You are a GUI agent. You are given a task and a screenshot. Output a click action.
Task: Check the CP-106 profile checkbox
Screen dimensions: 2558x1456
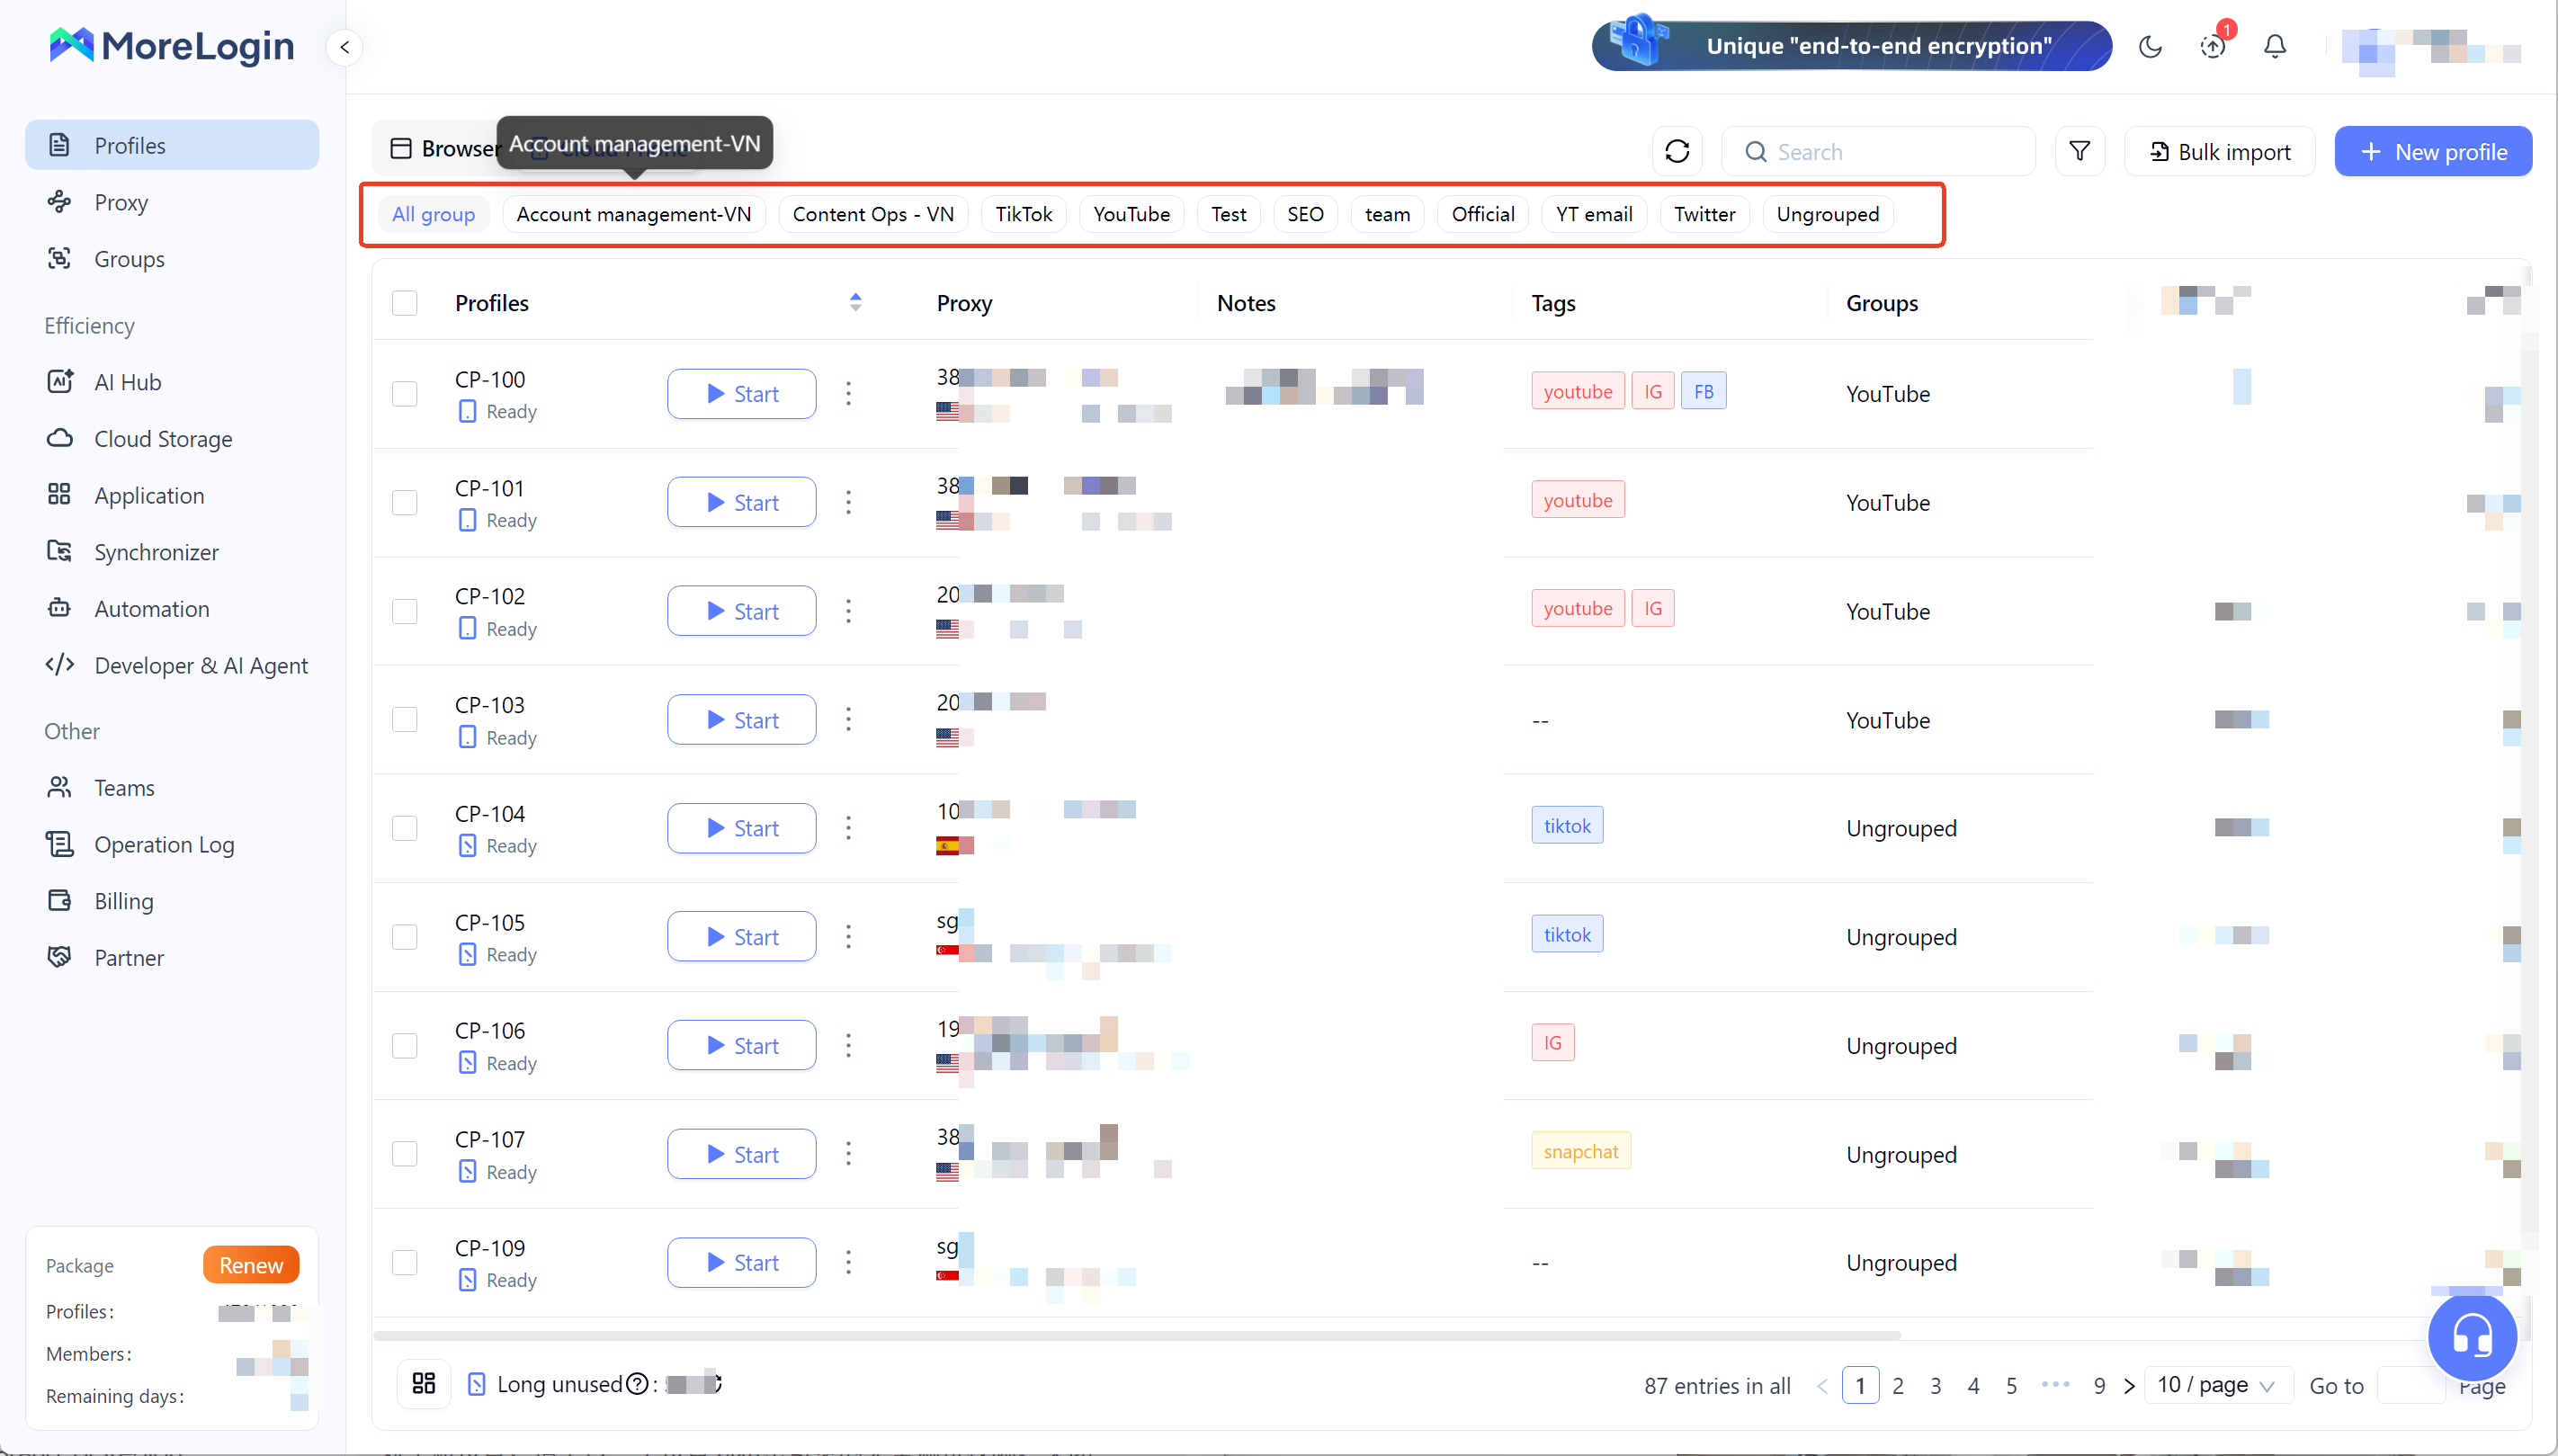405,1045
